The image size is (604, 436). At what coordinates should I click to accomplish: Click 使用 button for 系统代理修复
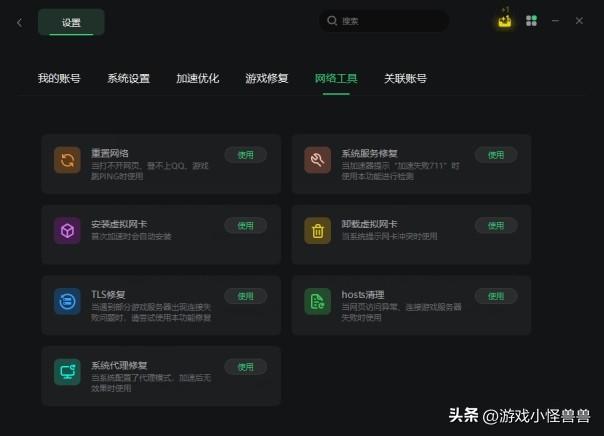(245, 367)
